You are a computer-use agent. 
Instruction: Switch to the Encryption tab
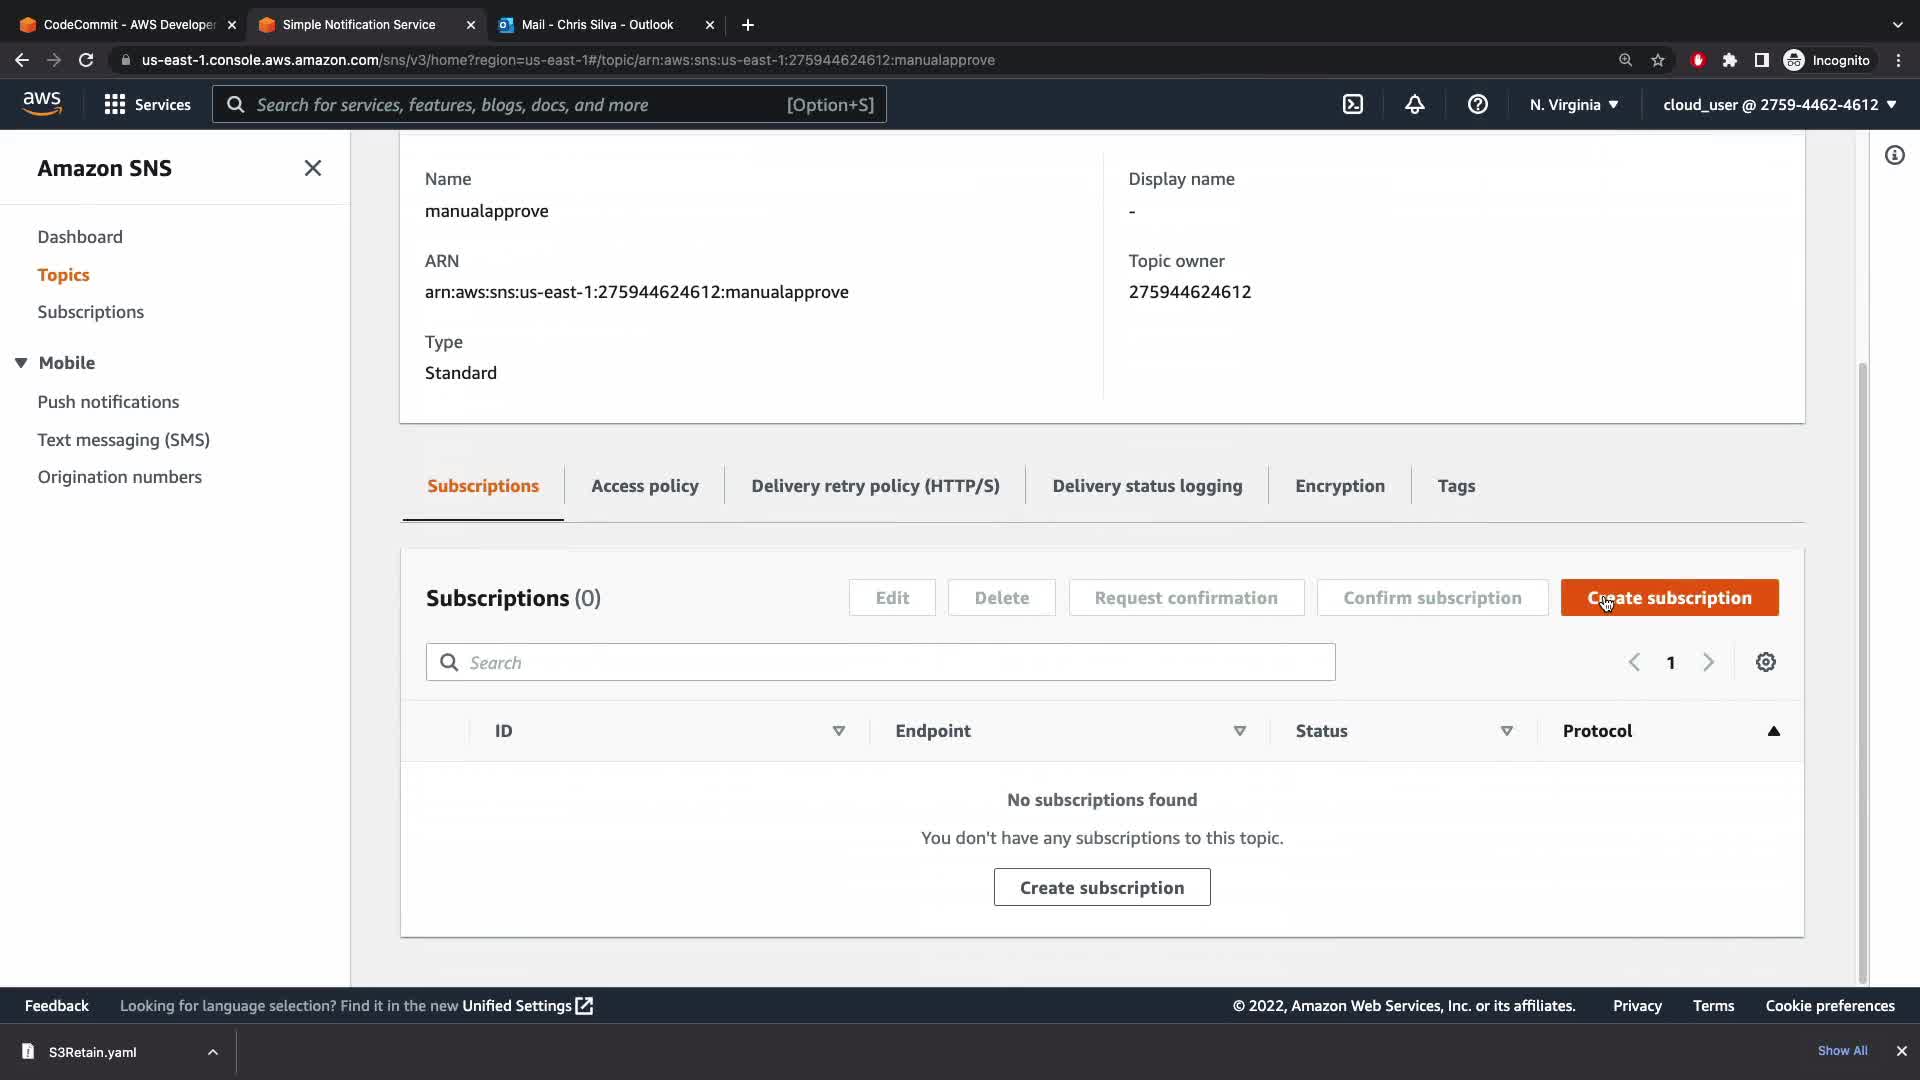point(1339,486)
